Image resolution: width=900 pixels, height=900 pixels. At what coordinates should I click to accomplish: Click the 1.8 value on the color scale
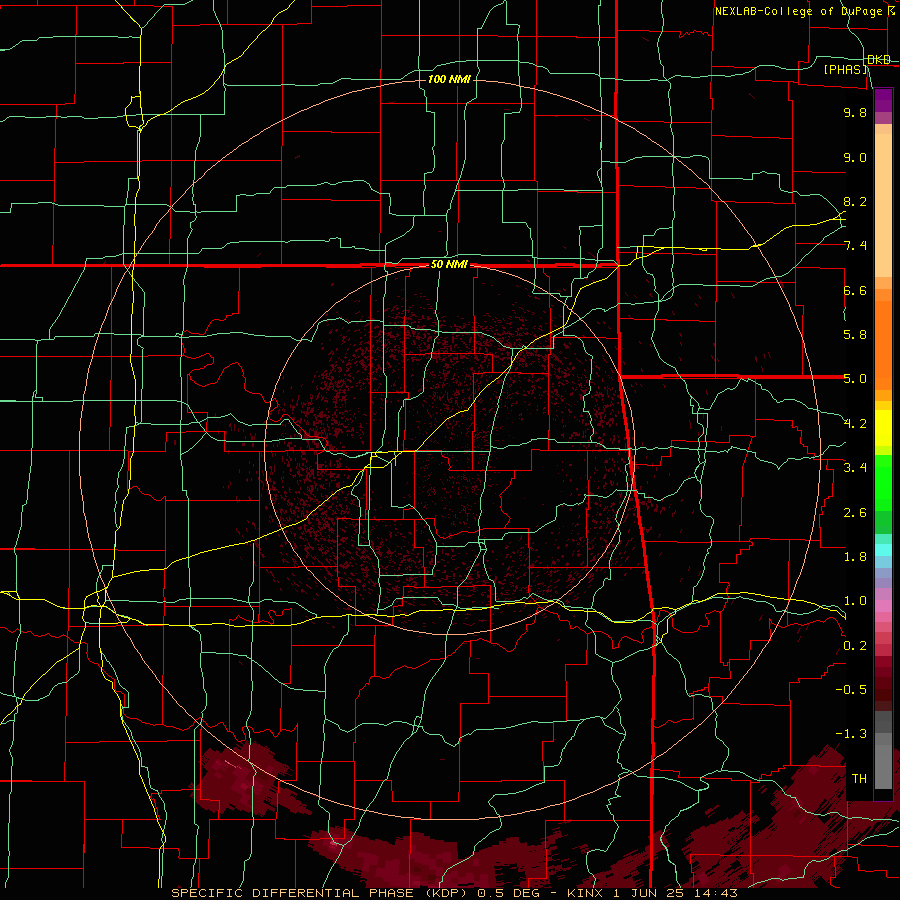pyautogui.click(x=855, y=557)
